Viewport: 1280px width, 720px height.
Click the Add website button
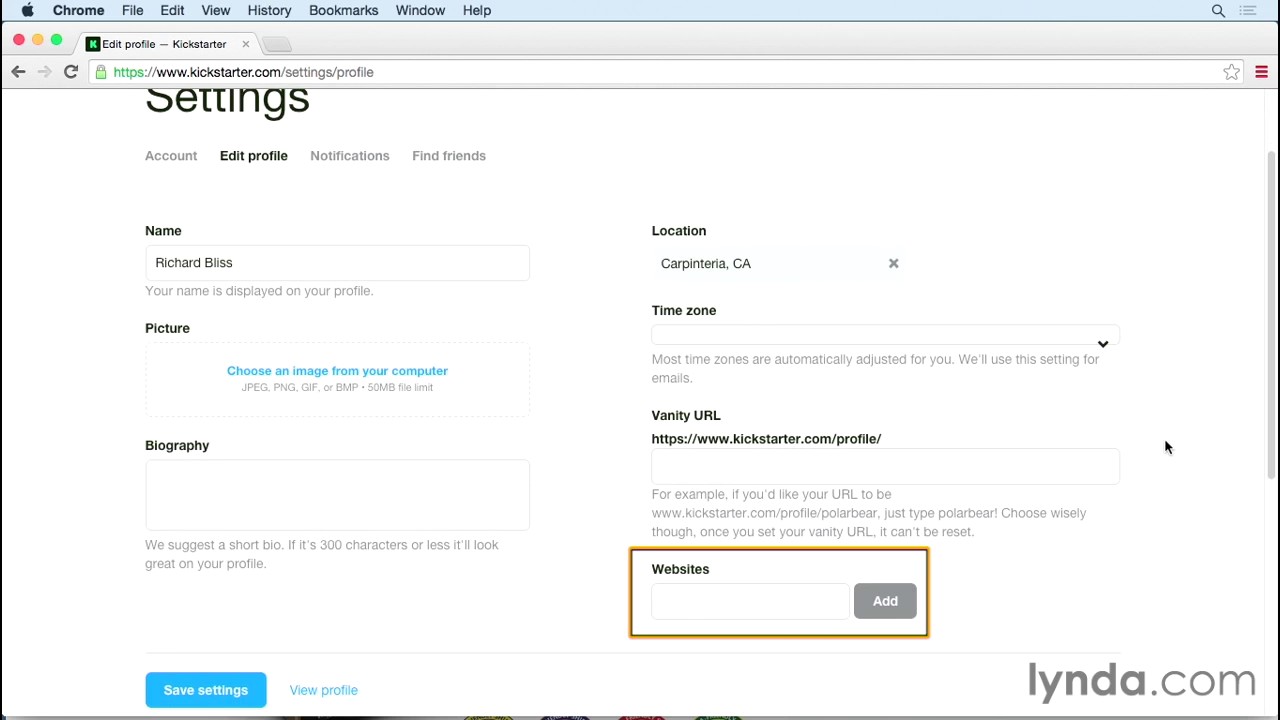(x=885, y=601)
